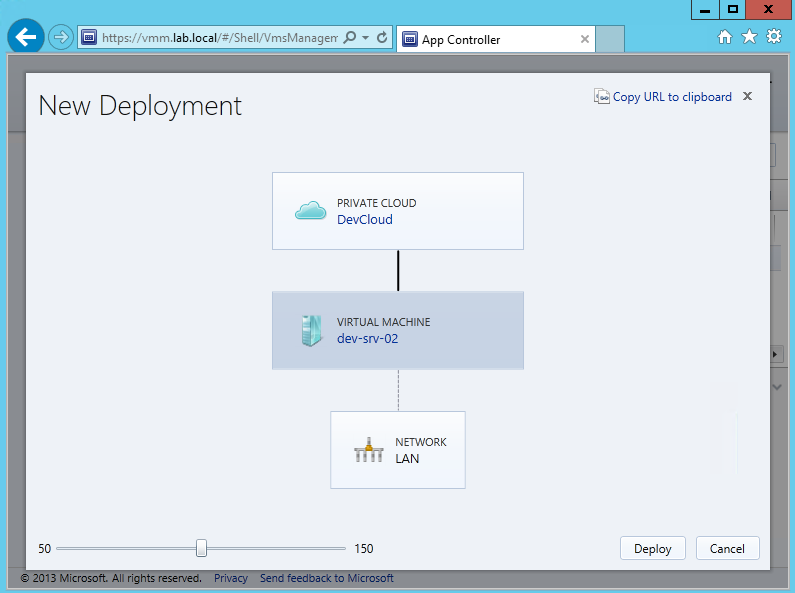
Task: Click the browser Back arrow button
Action: (26, 38)
